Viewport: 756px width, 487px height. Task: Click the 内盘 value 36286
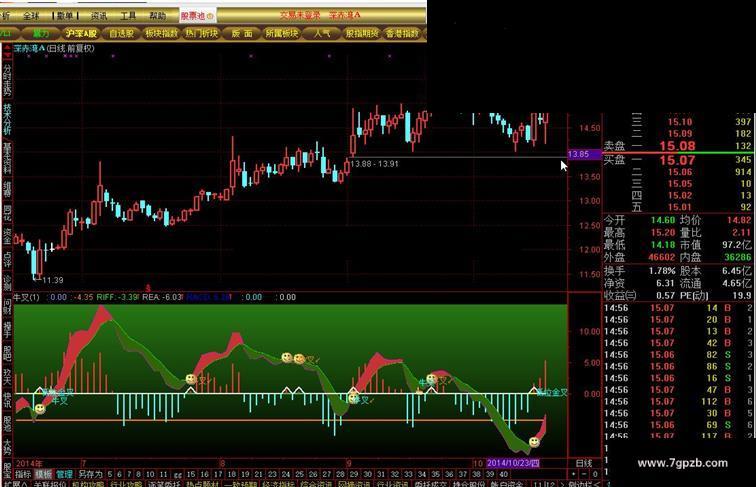coord(737,257)
